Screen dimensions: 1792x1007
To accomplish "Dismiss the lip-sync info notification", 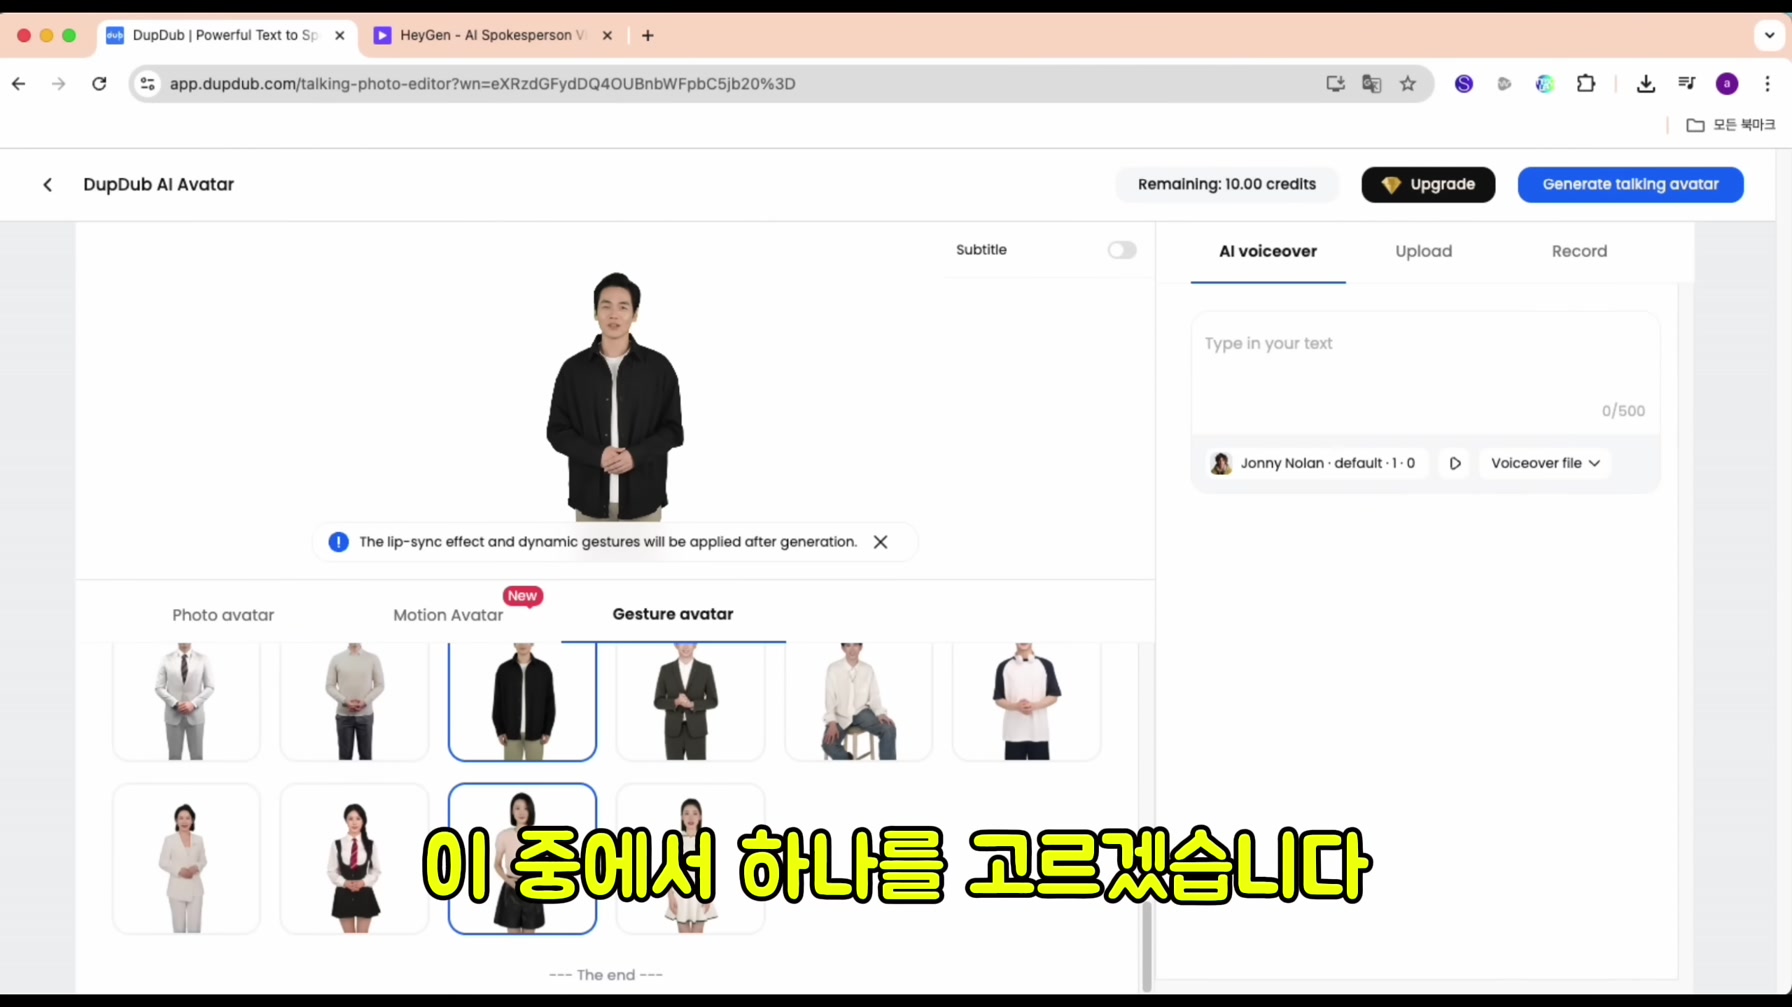I will coord(880,542).
